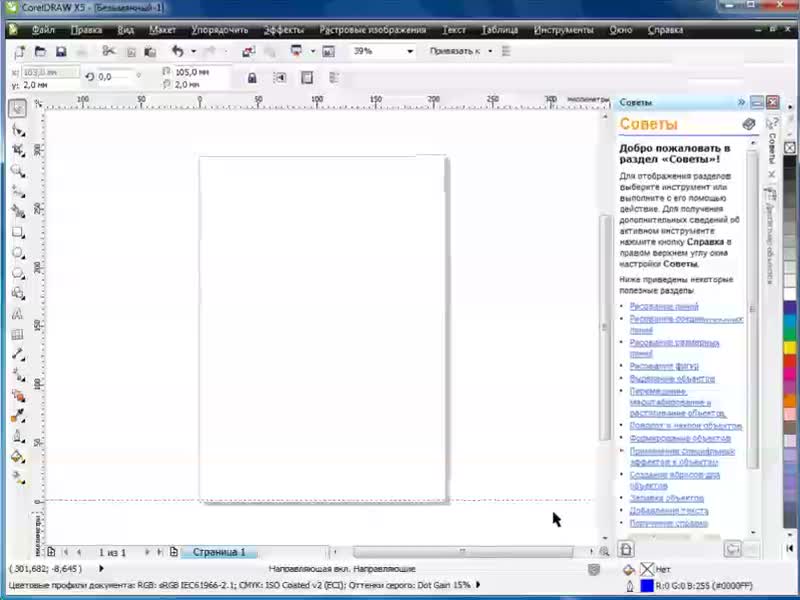Viewport: 800px width, 600px height.
Task: Select the Dimension tool
Action: point(18,354)
